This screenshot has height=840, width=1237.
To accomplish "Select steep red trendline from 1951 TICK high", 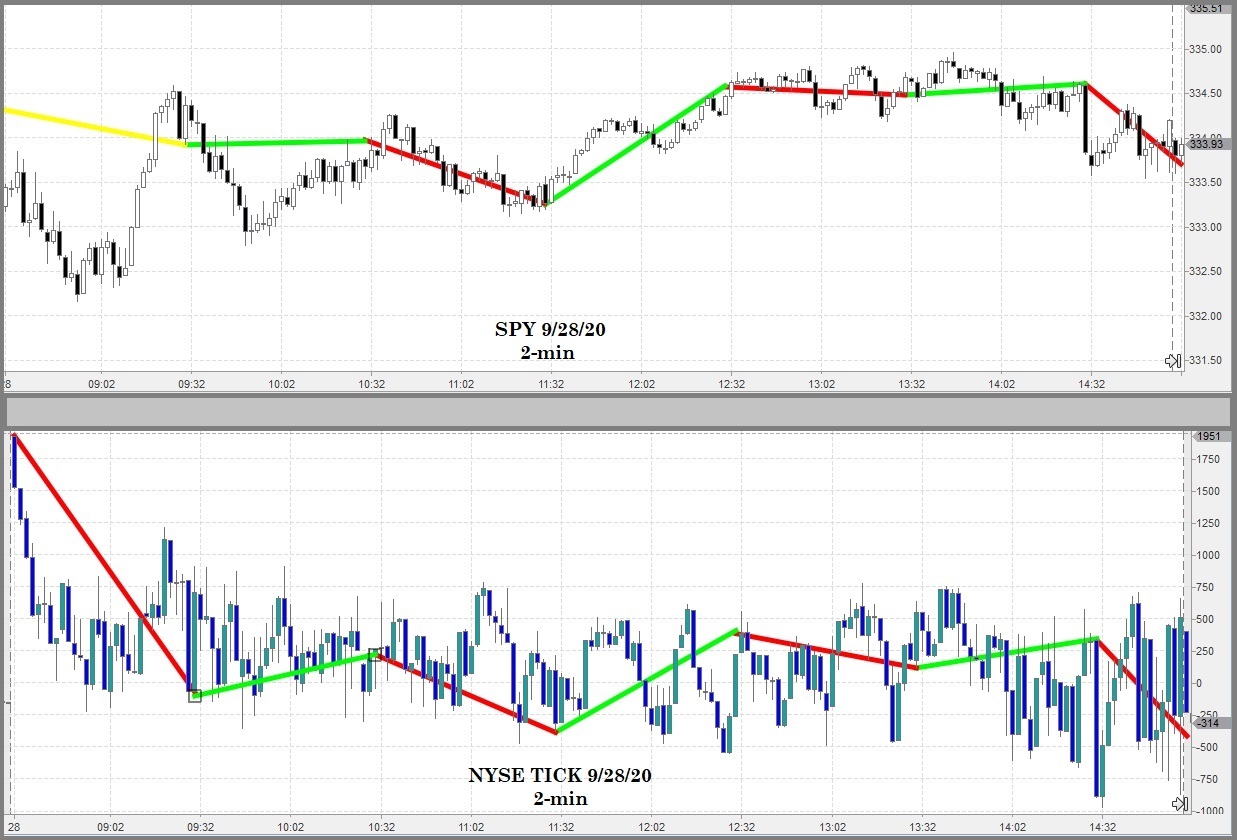I will pos(100,560).
